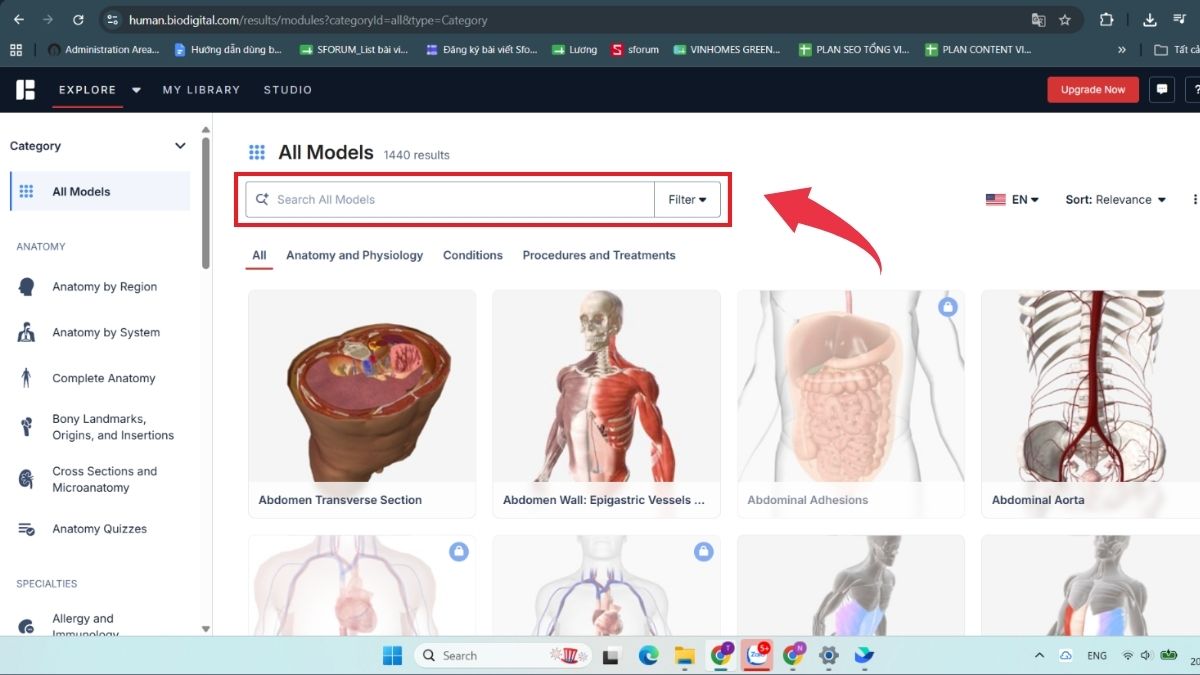Screen dimensions: 1200x675
Task: Click the translate page icon in address bar
Action: coord(1039,19)
